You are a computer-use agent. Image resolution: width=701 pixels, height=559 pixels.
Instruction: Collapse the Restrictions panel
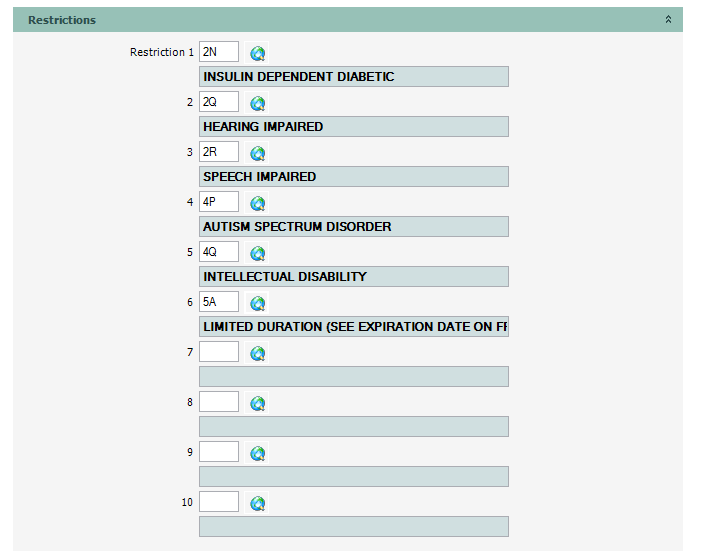pyautogui.click(x=668, y=20)
